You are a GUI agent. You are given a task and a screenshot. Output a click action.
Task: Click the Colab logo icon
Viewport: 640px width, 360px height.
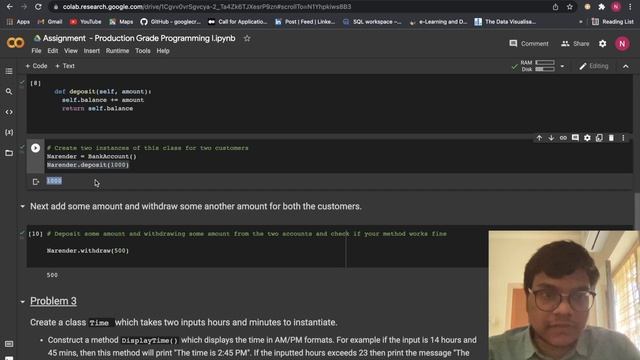pyautogui.click(x=15, y=42)
